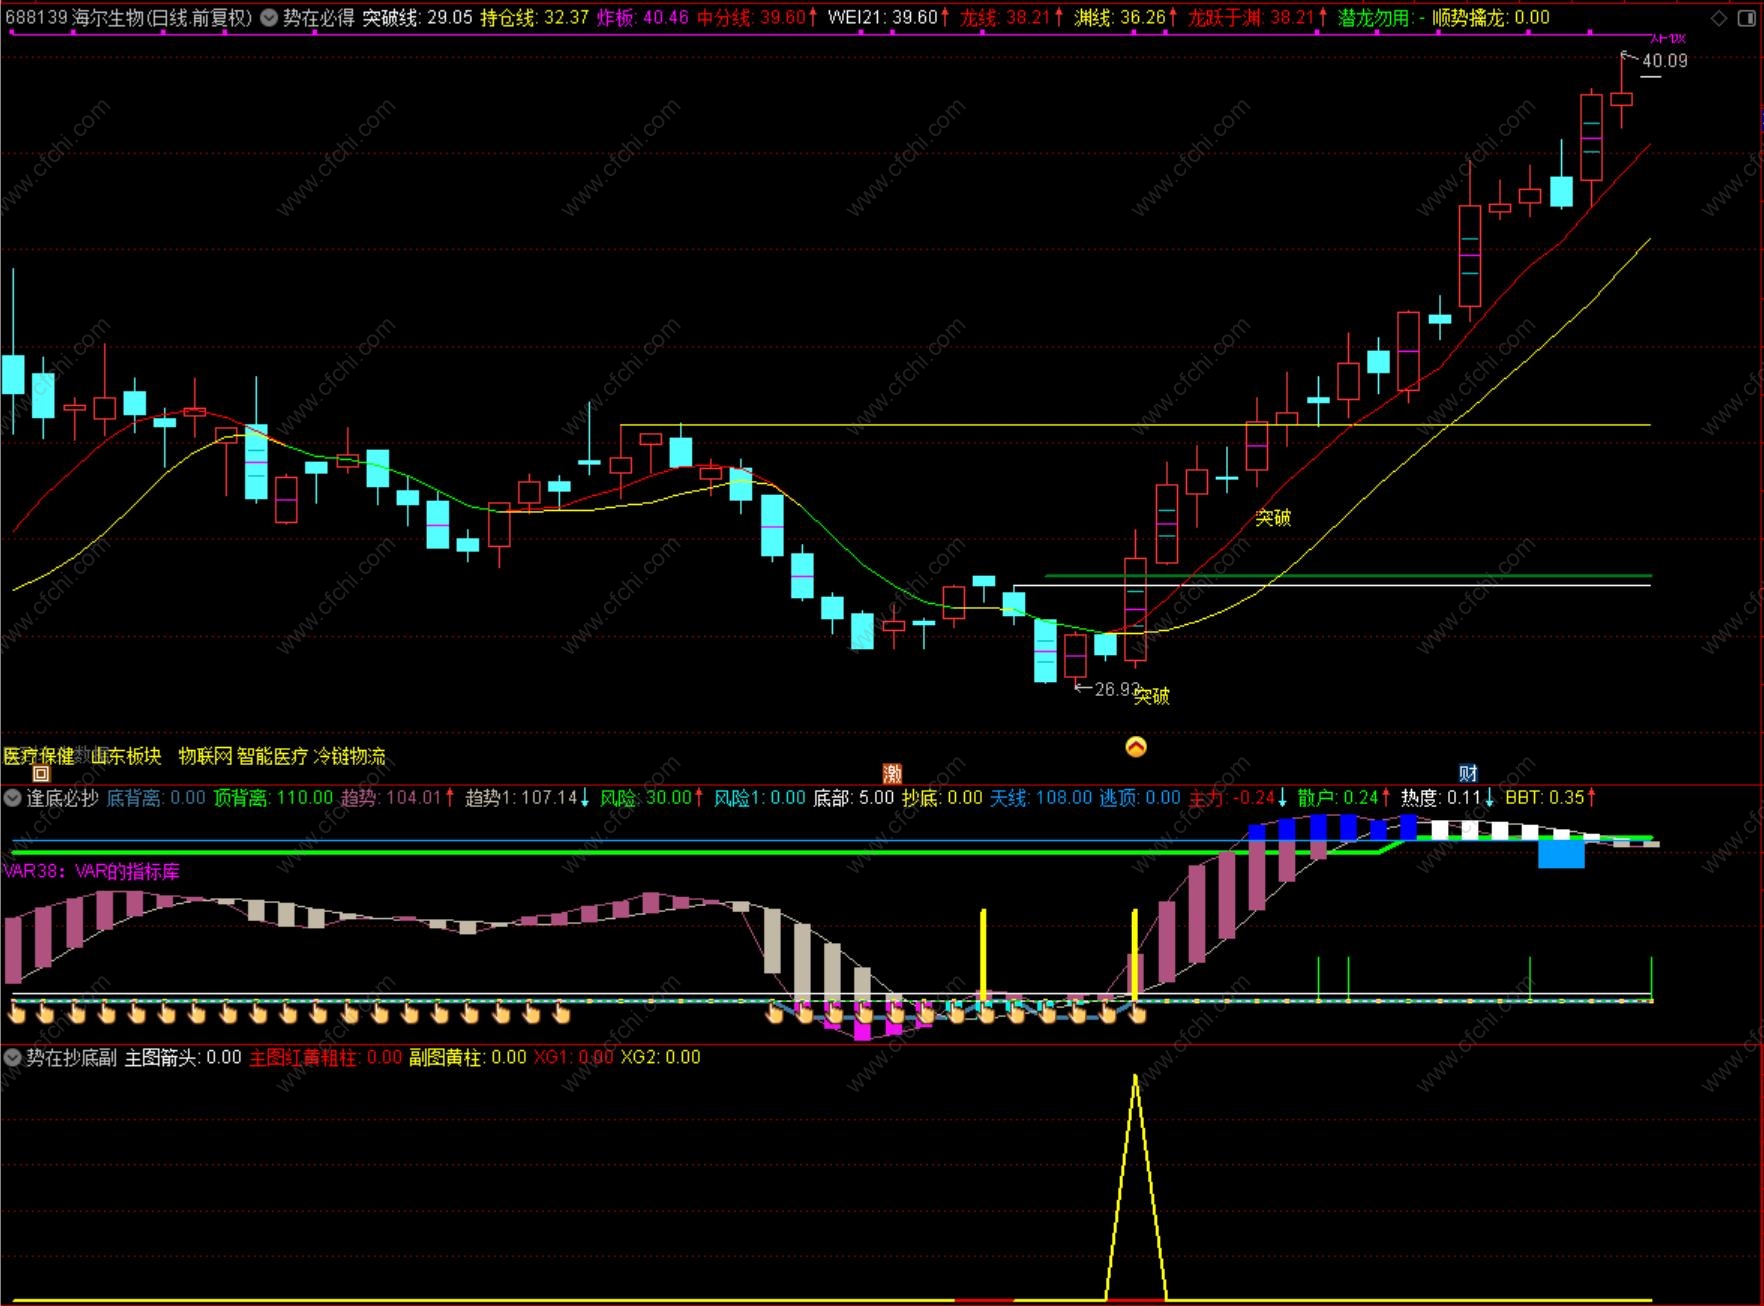
Task: Select the 冷链物流 concept tag
Action: (x=350, y=756)
